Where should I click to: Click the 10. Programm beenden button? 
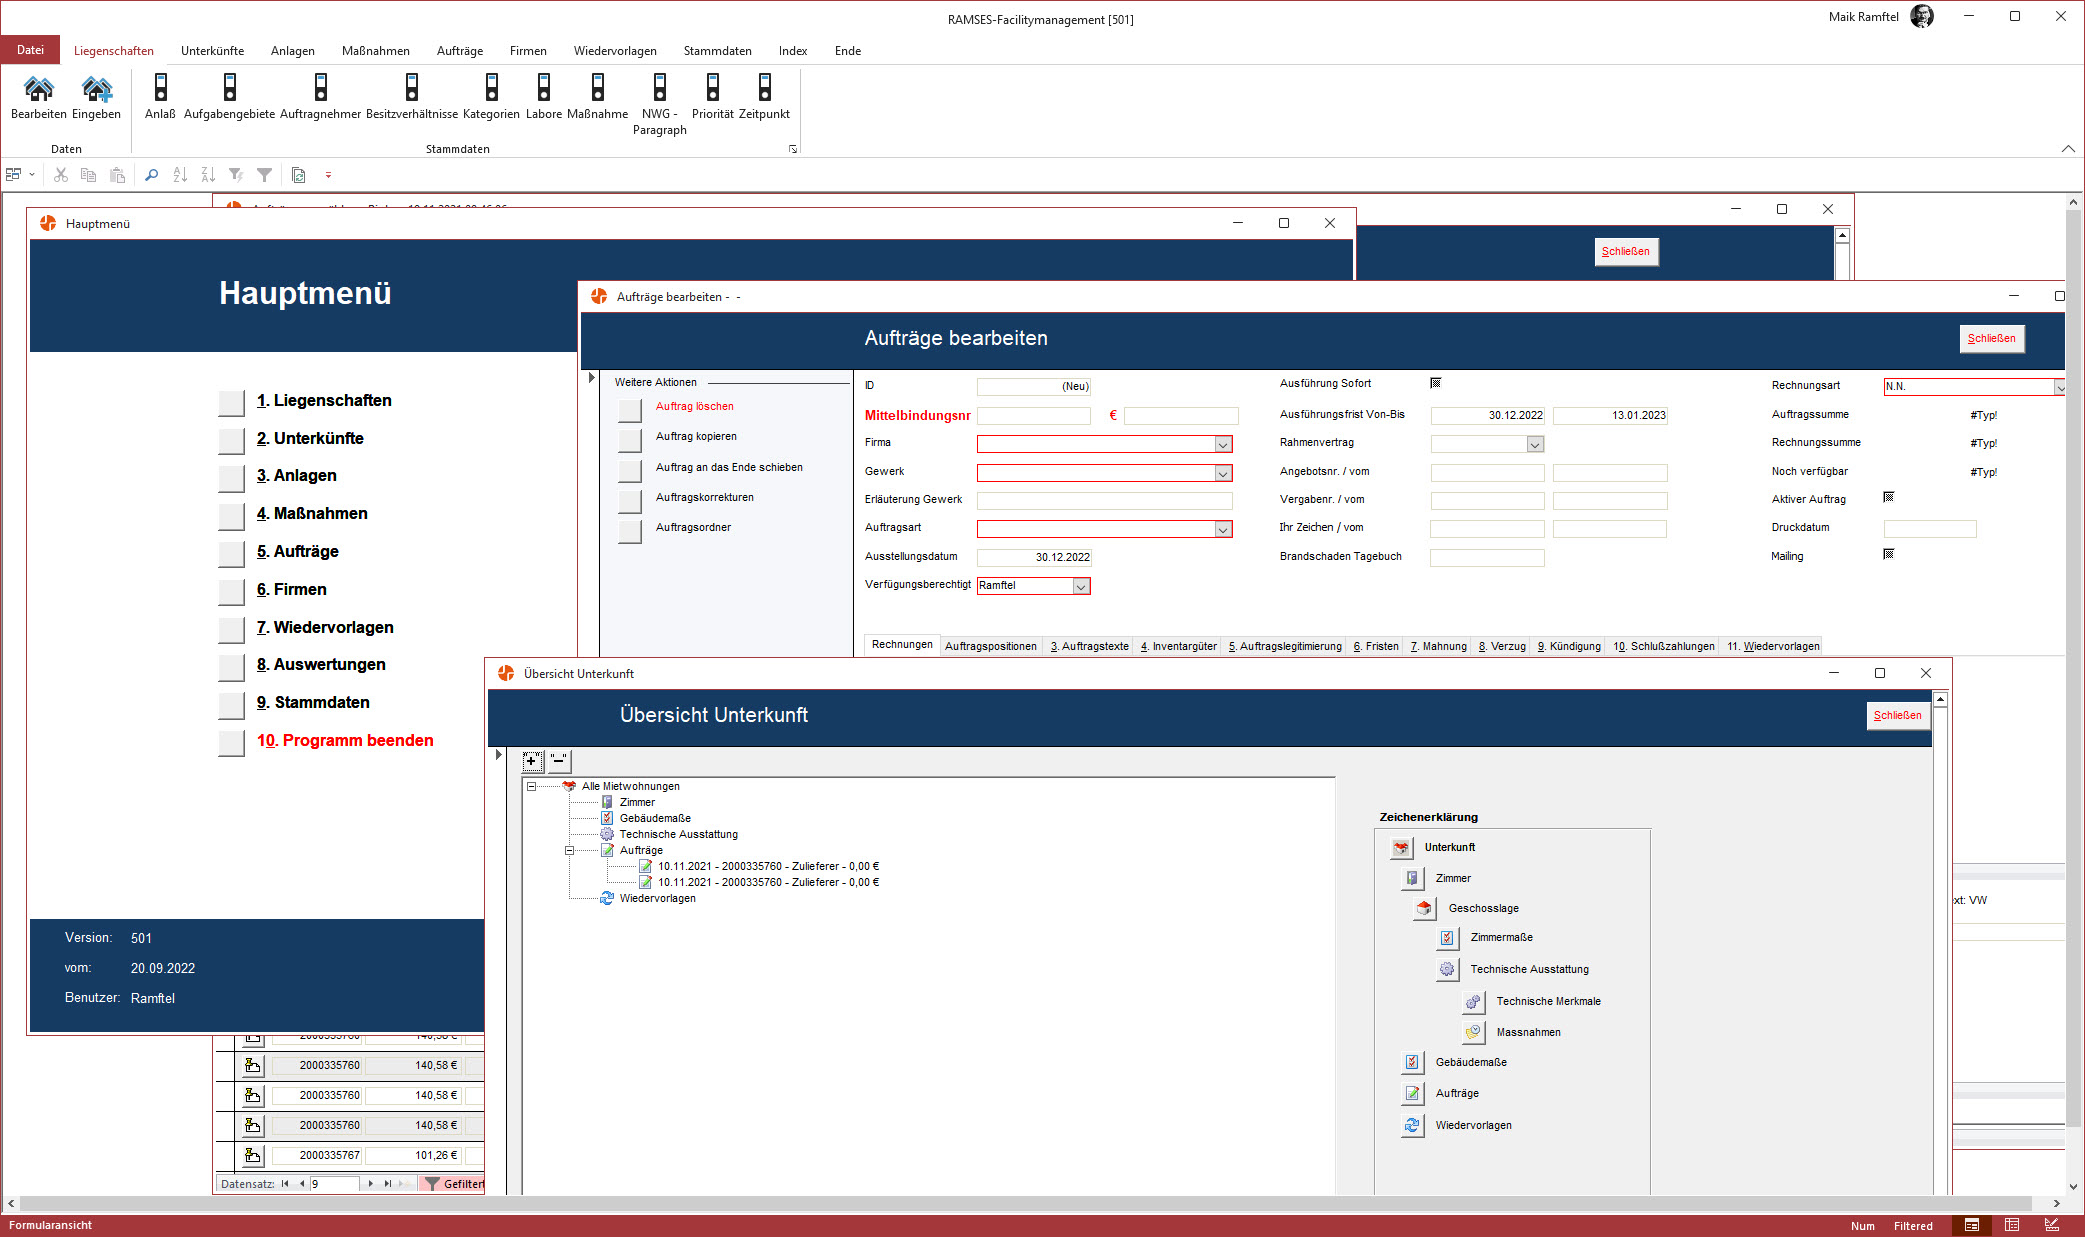tap(232, 743)
